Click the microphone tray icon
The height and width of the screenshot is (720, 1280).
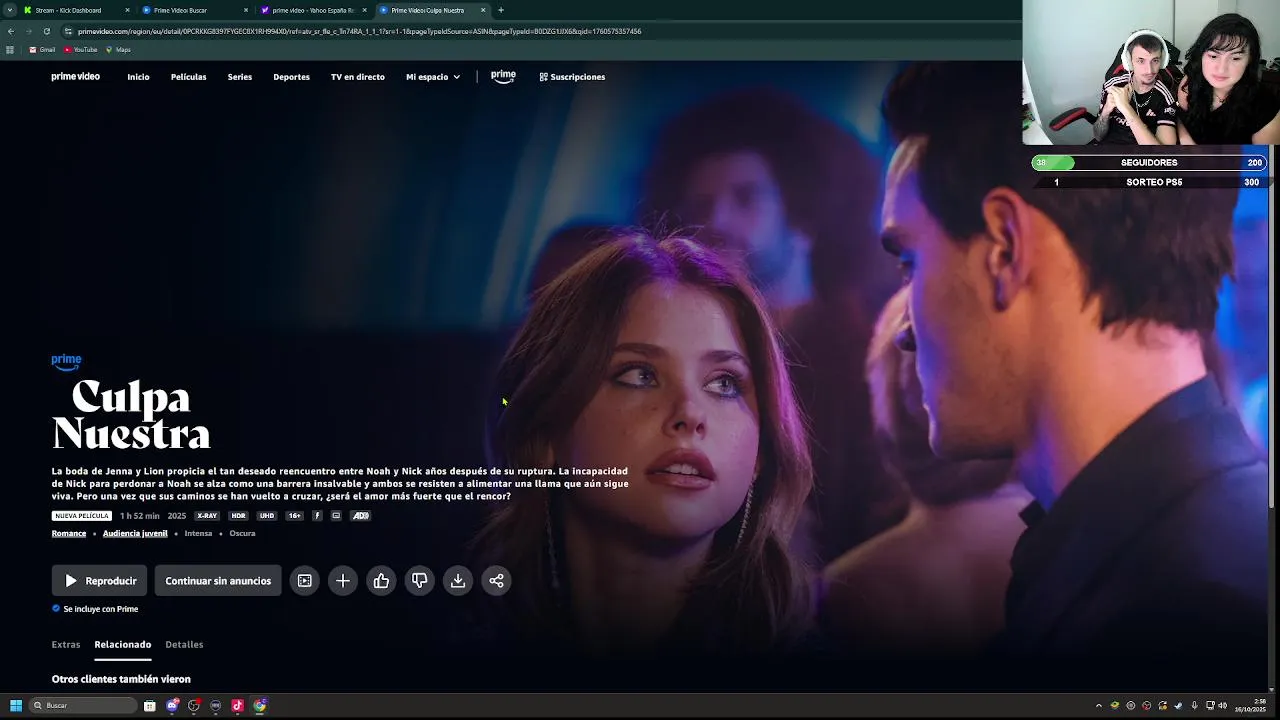1194,706
